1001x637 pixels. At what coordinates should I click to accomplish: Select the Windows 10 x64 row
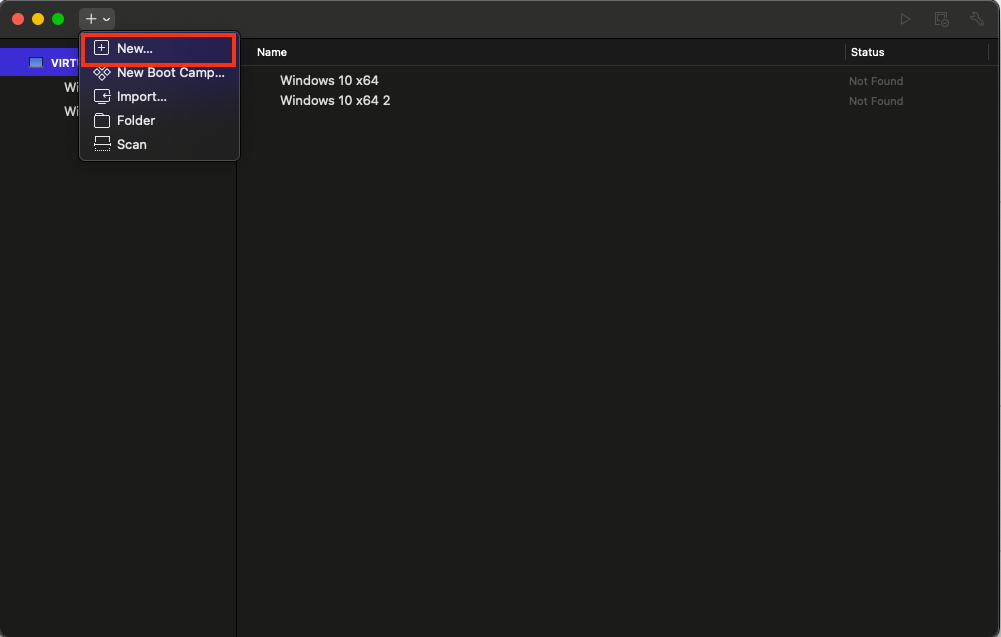pos(329,81)
